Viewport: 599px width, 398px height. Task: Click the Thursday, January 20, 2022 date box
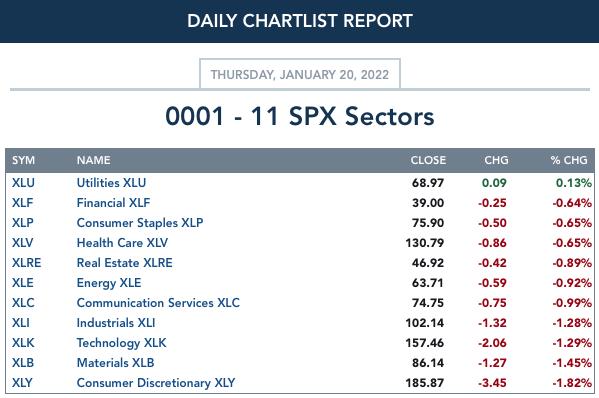(x=300, y=74)
